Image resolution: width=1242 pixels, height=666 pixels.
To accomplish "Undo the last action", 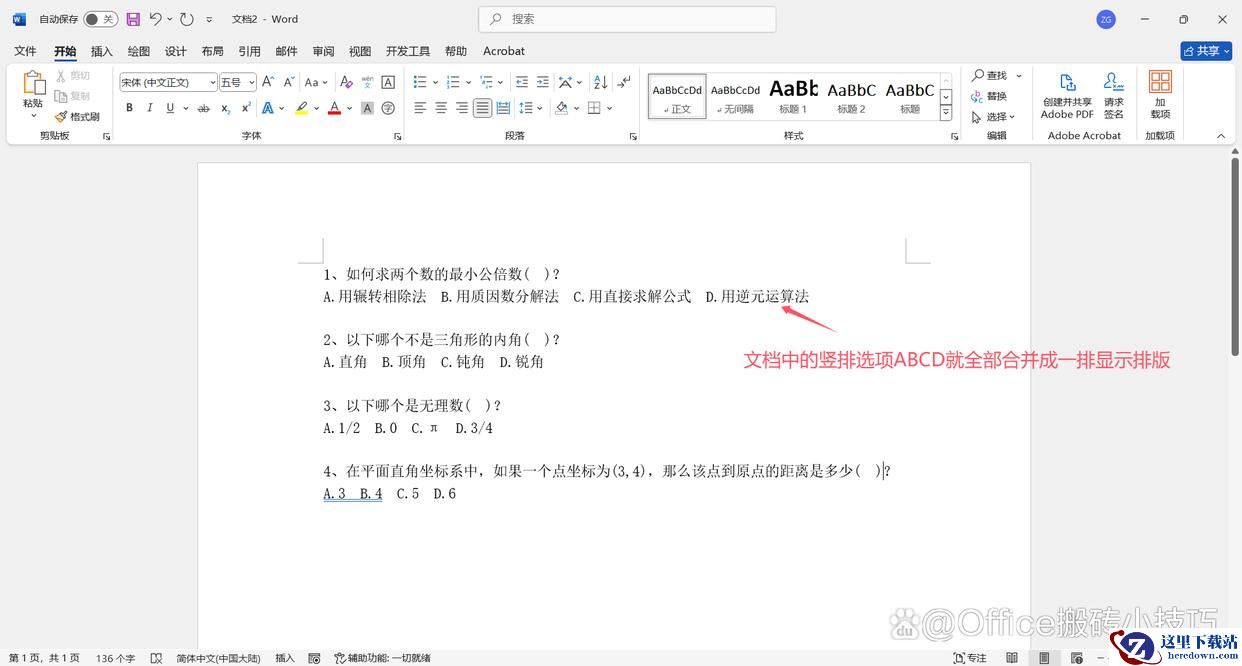I will [155, 19].
